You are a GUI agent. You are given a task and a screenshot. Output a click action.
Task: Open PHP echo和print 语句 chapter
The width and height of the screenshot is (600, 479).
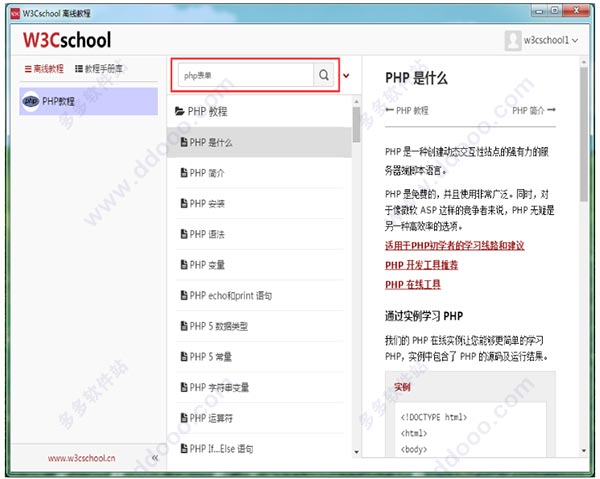coord(259,295)
